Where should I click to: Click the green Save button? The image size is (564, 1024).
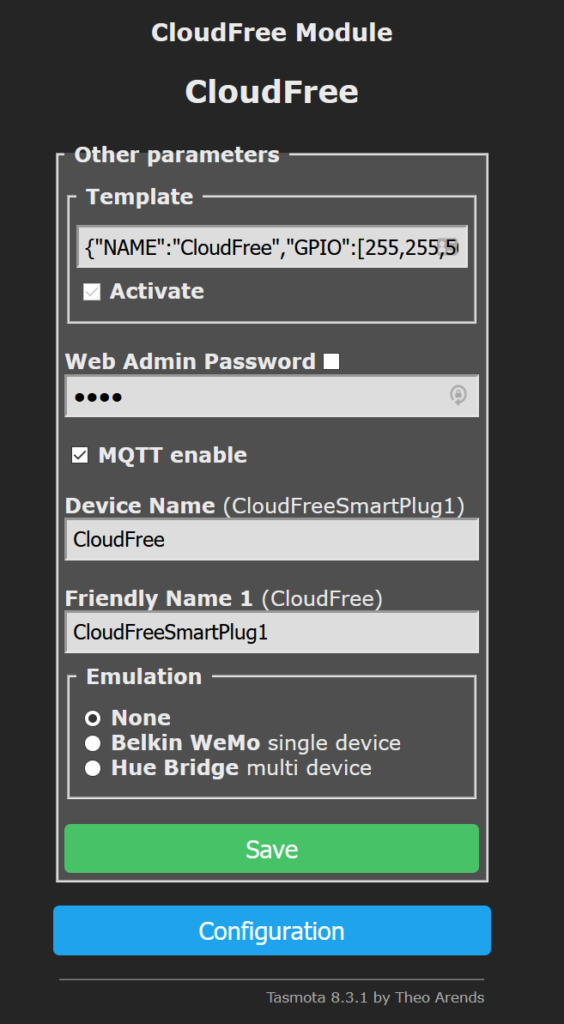click(272, 848)
